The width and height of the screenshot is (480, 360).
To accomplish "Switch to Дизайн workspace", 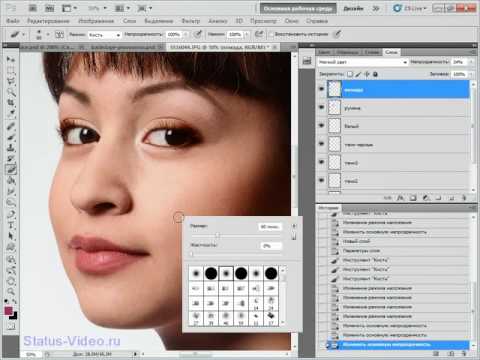I will [353, 9].
